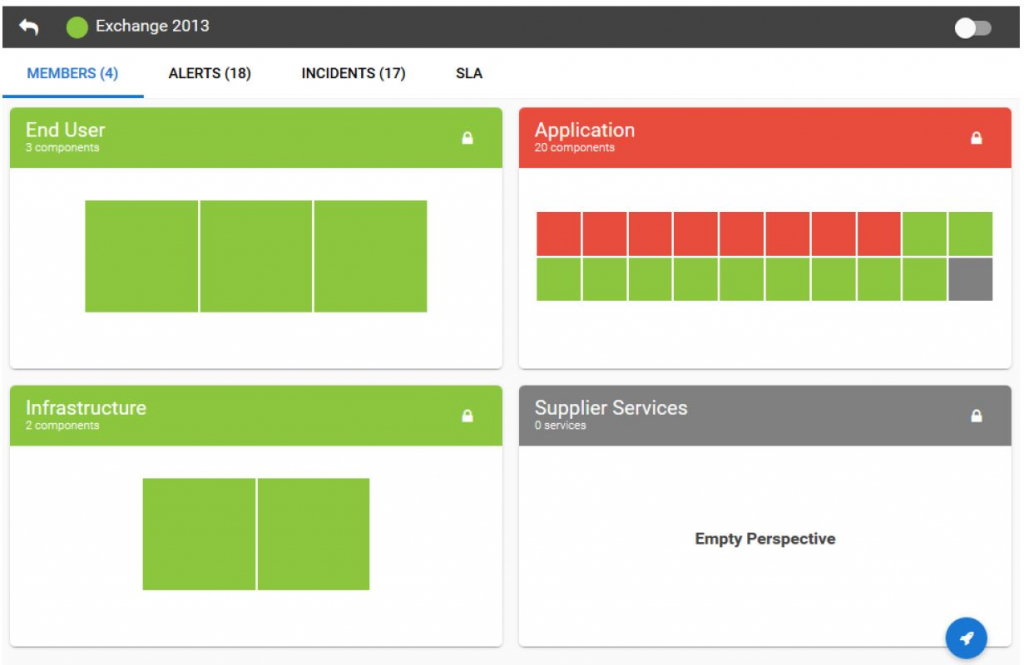Click the '0 services' label
Image resolution: width=1024 pixels, height=665 pixels.
(x=560, y=425)
